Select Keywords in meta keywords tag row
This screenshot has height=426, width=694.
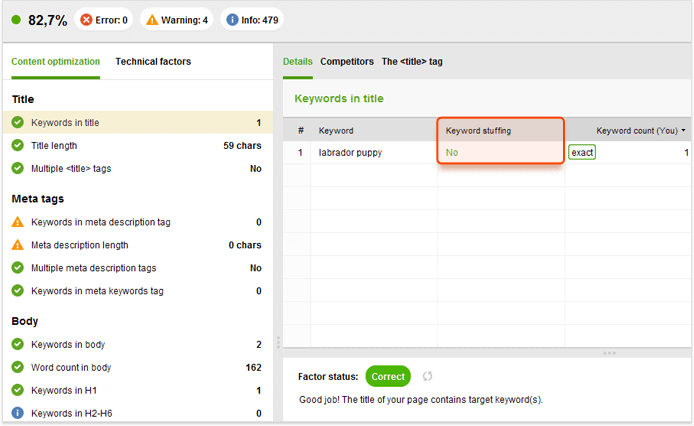(x=138, y=291)
